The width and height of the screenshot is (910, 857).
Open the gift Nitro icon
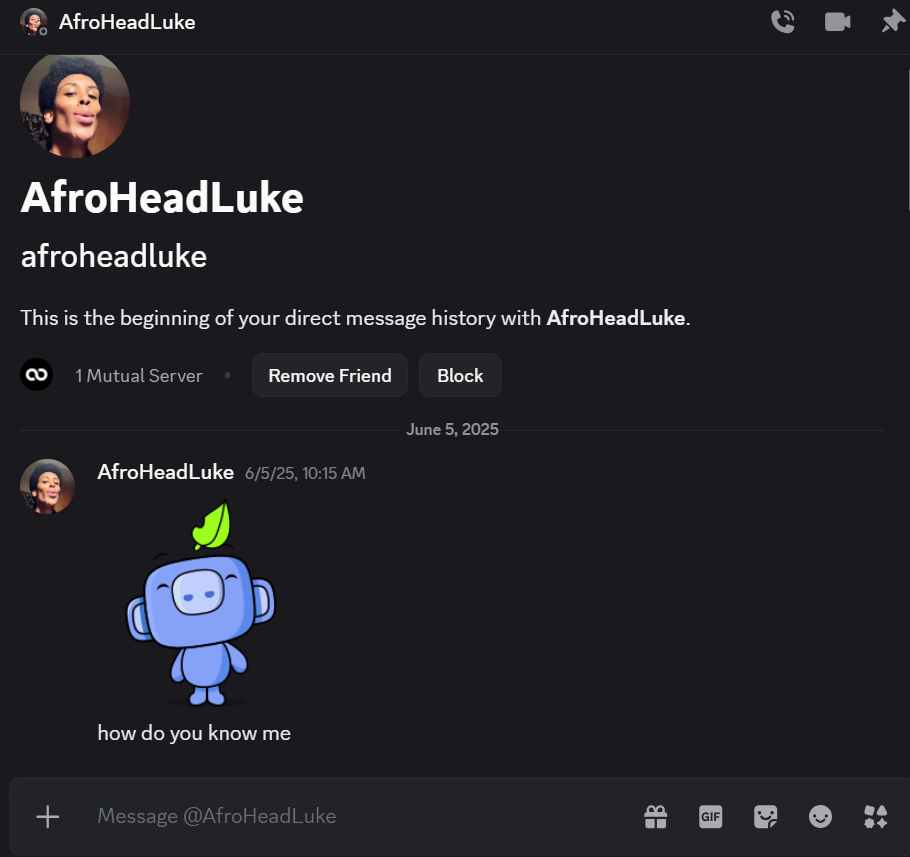[x=656, y=816]
